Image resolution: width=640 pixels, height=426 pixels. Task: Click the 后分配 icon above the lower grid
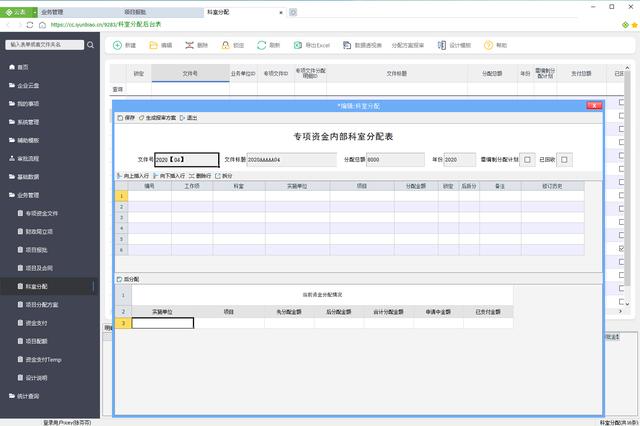pyautogui.click(x=120, y=280)
